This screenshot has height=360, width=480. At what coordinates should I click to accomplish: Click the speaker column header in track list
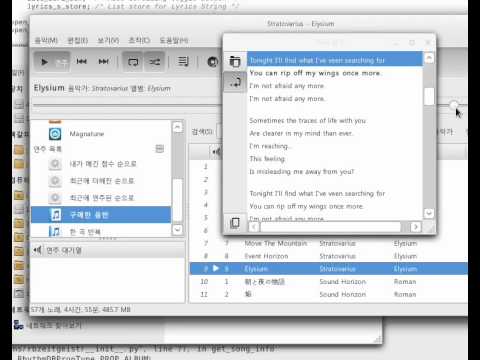216,152
